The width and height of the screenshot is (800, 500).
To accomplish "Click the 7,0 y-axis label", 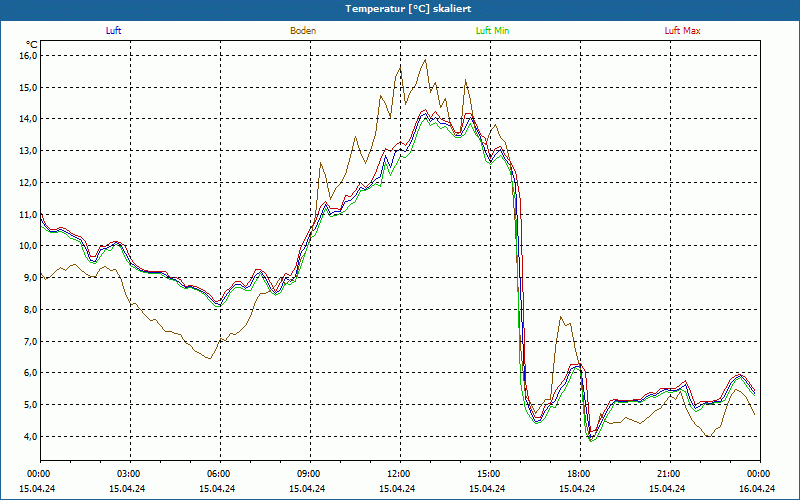I will tap(31, 341).
